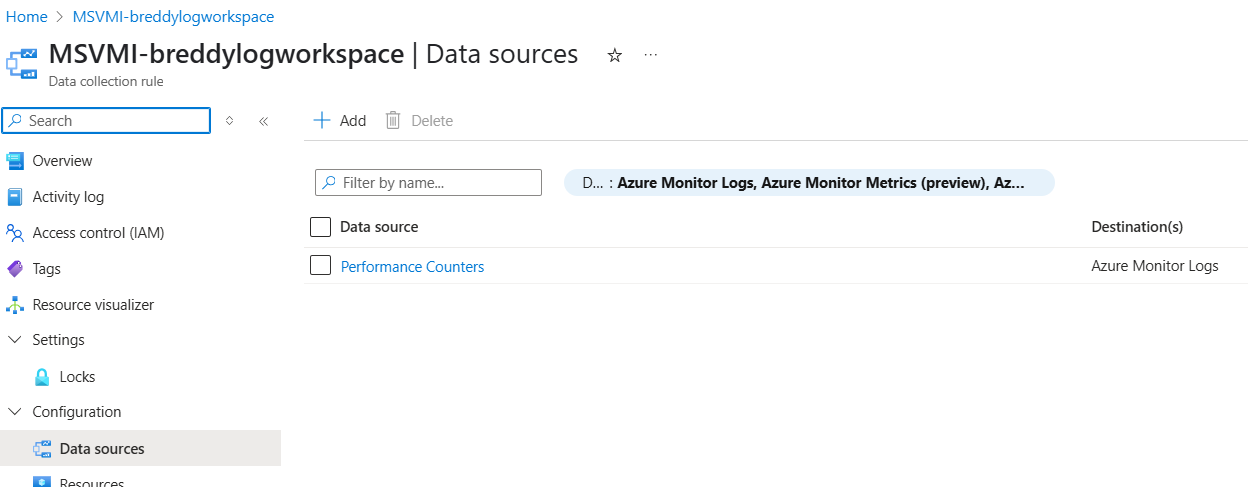Click the Resource visualizer hierarchy icon
This screenshot has height=487, width=1248.
coord(14,305)
